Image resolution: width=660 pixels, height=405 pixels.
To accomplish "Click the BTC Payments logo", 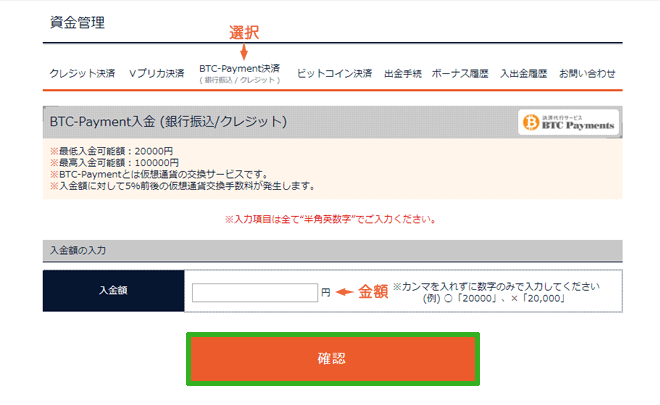I will coord(569,122).
